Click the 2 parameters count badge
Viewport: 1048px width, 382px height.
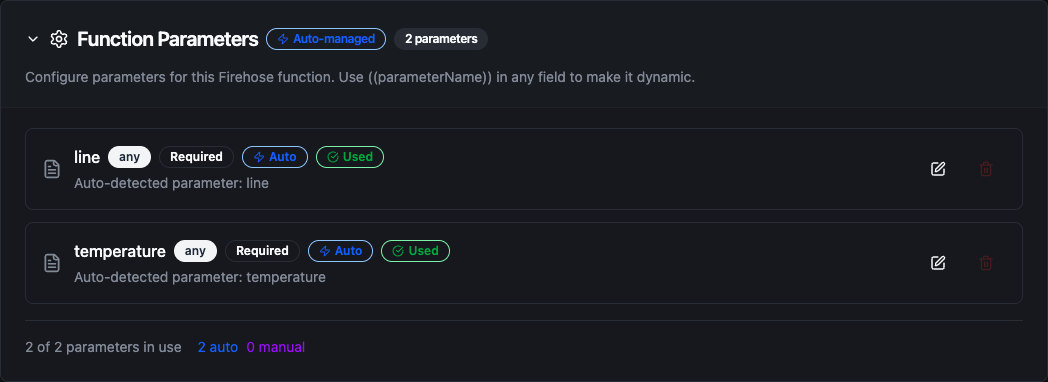pyautogui.click(x=441, y=39)
